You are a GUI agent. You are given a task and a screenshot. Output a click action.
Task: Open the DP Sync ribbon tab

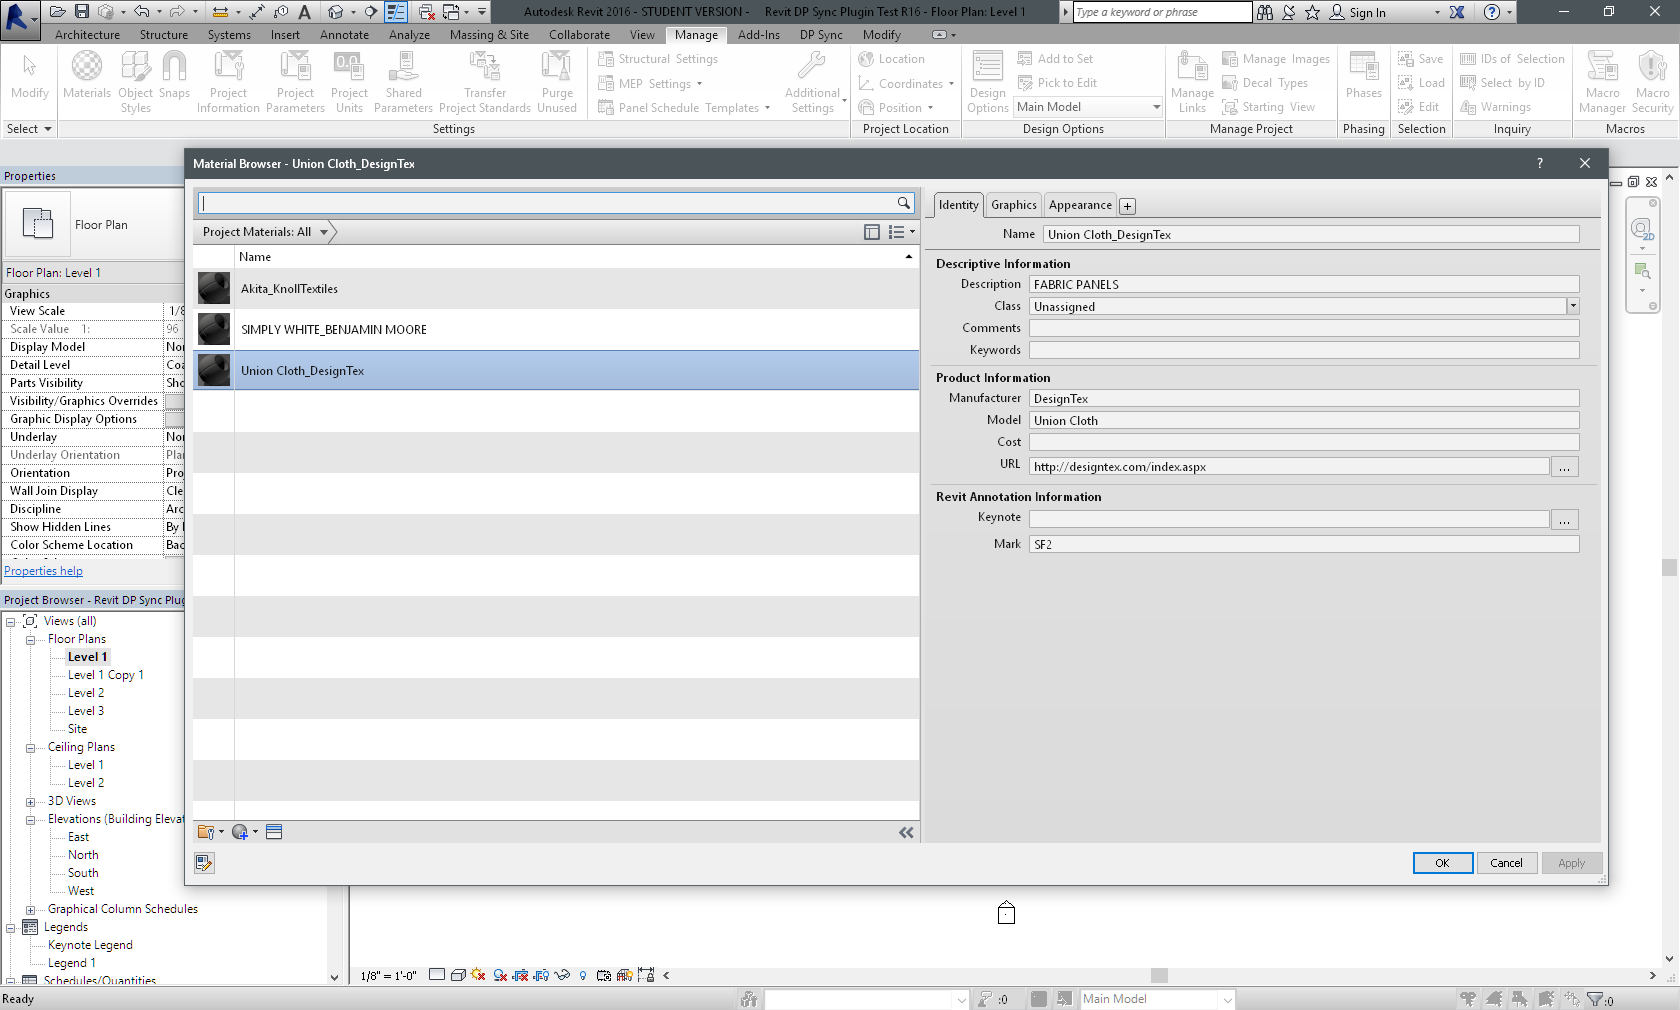[821, 34]
